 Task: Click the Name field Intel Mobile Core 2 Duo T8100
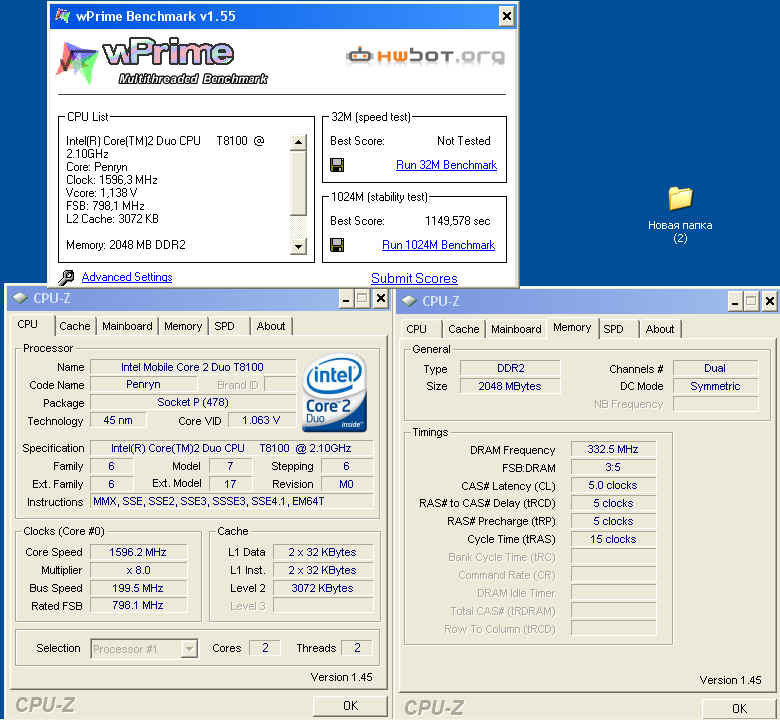[193, 367]
